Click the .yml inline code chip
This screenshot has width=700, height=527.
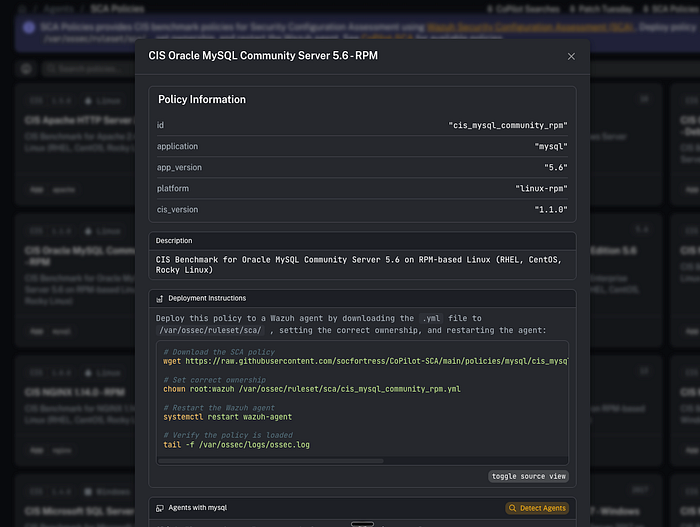[x=431, y=318]
